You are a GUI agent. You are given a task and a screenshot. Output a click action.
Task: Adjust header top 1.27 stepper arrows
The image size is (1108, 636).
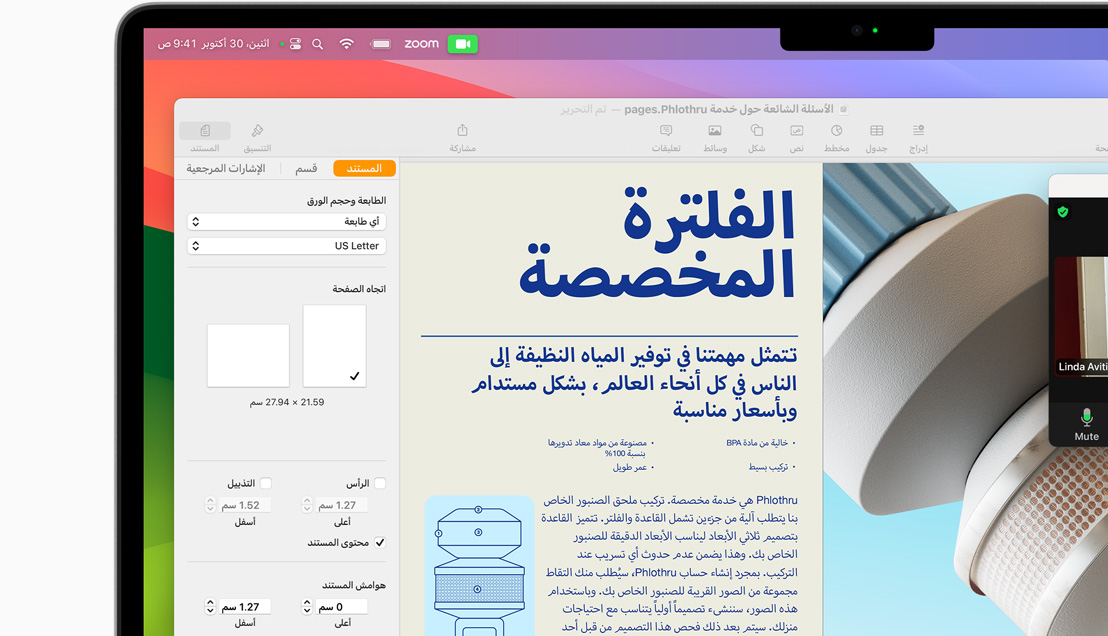(x=307, y=505)
